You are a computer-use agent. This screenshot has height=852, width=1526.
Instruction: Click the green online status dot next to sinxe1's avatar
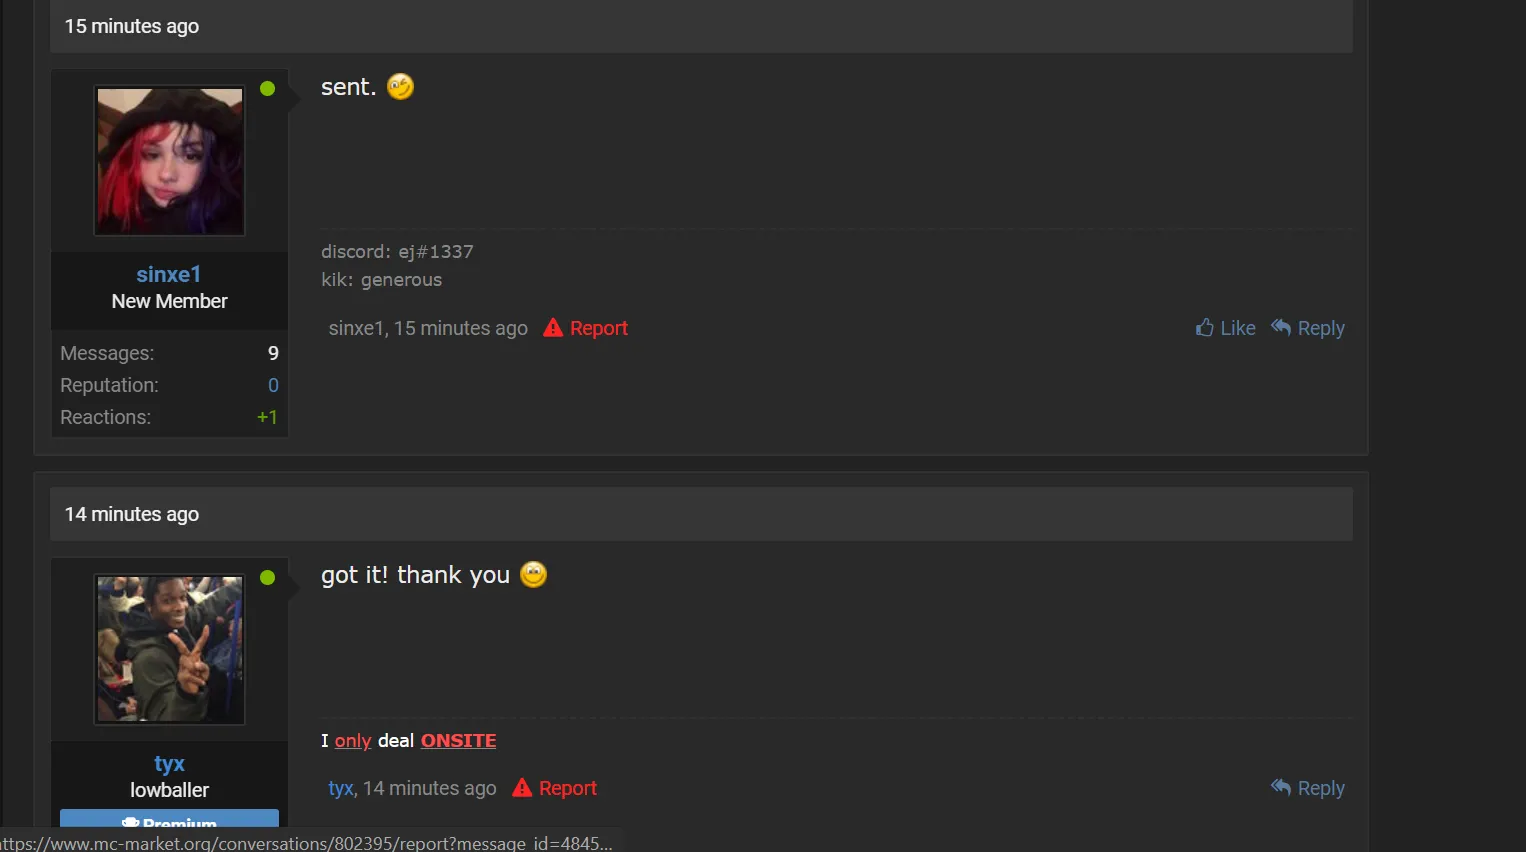[267, 89]
